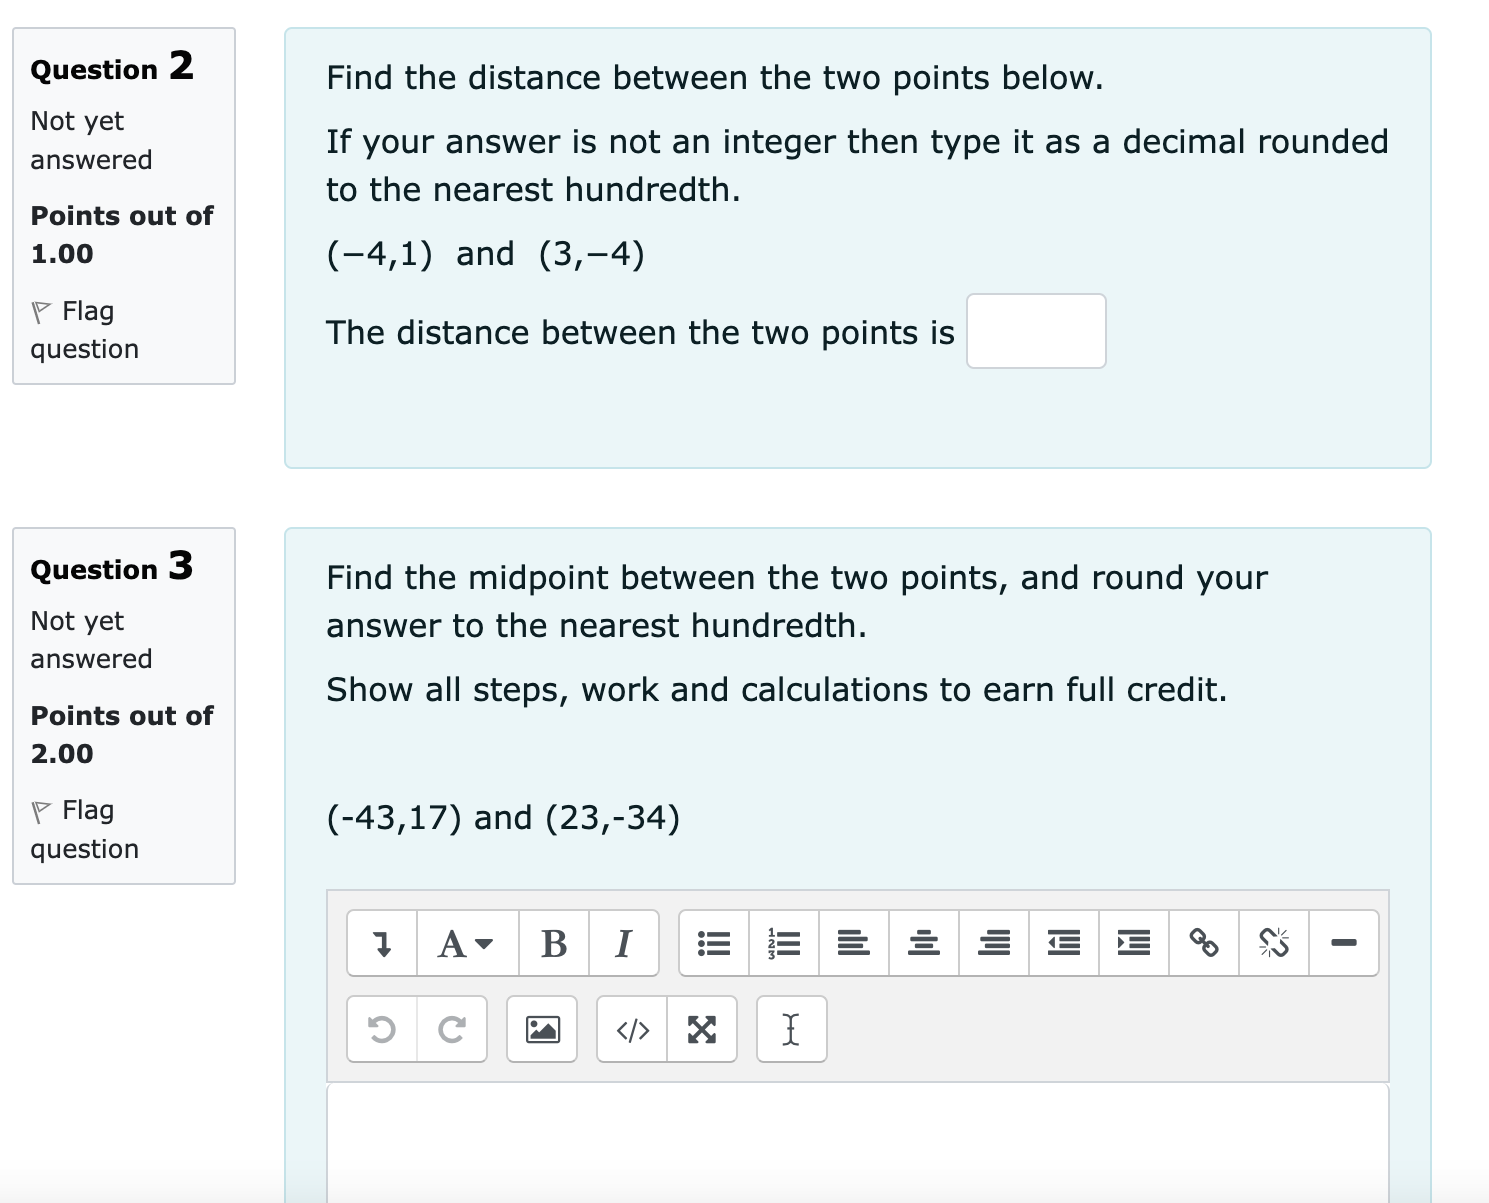Indent the paragraph in the editor
The height and width of the screenshot is (1203, 1489).
pos(1132,942)
